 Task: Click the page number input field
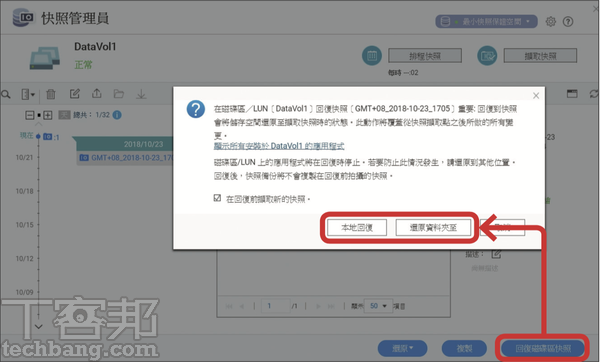(275, 306)
